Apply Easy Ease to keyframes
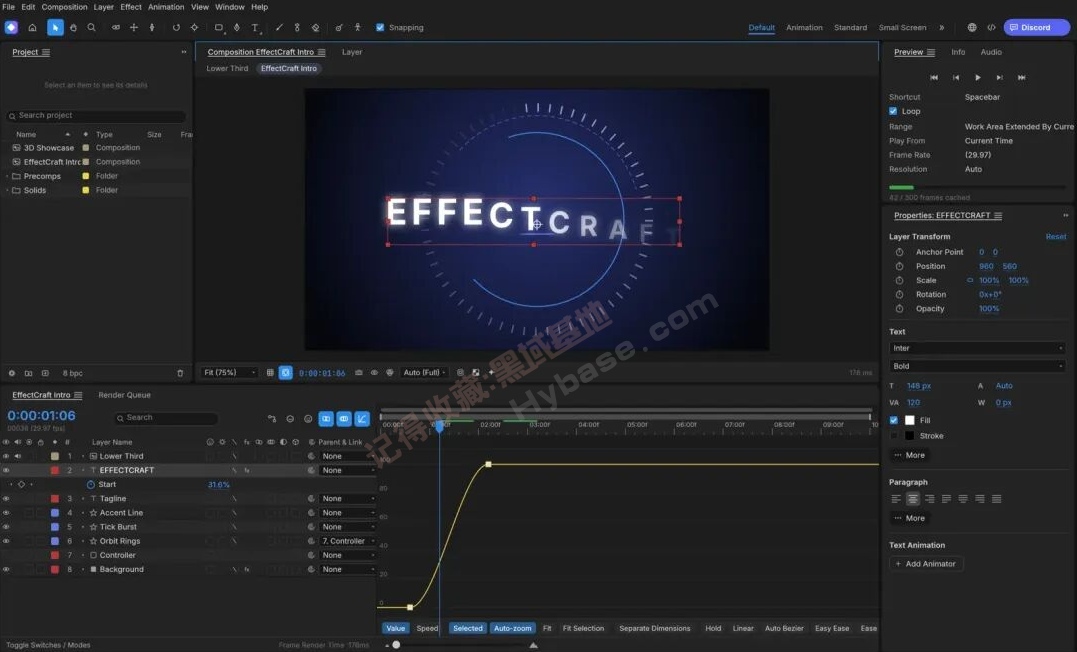 click(x=832, y=629)
